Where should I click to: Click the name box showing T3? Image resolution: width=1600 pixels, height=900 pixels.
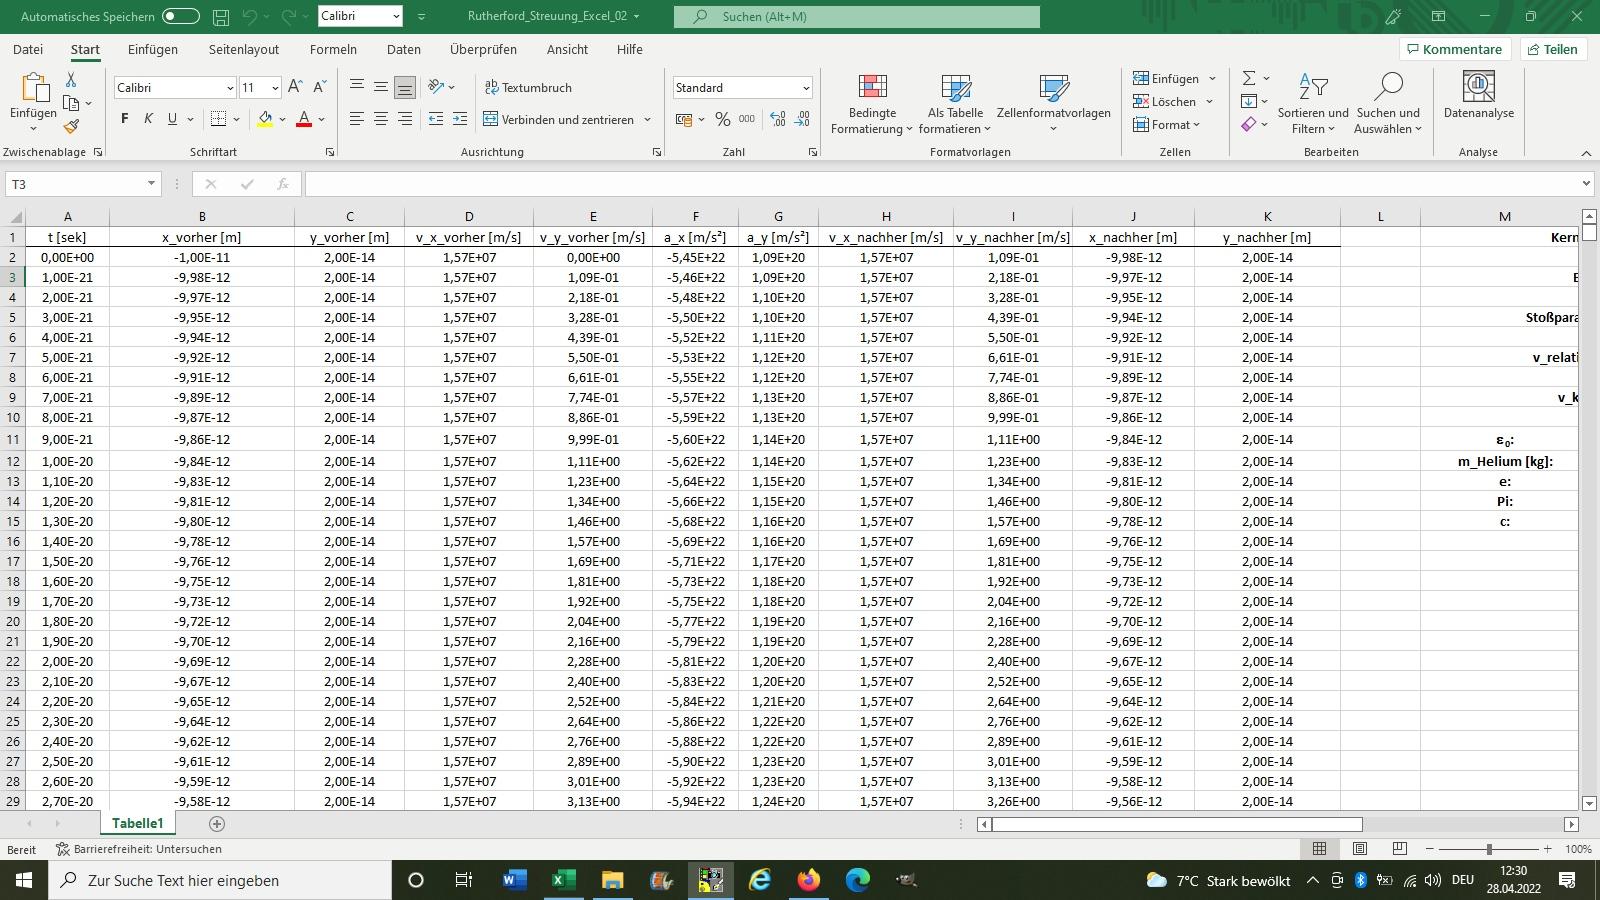[x=83, y=184]
